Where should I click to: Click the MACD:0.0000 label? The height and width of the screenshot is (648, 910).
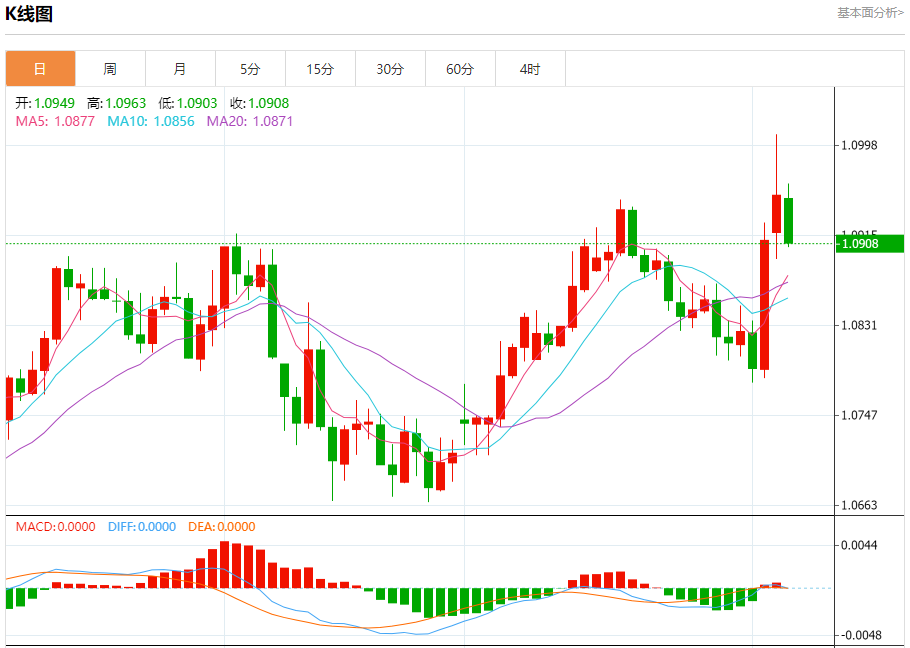point(56,527)
